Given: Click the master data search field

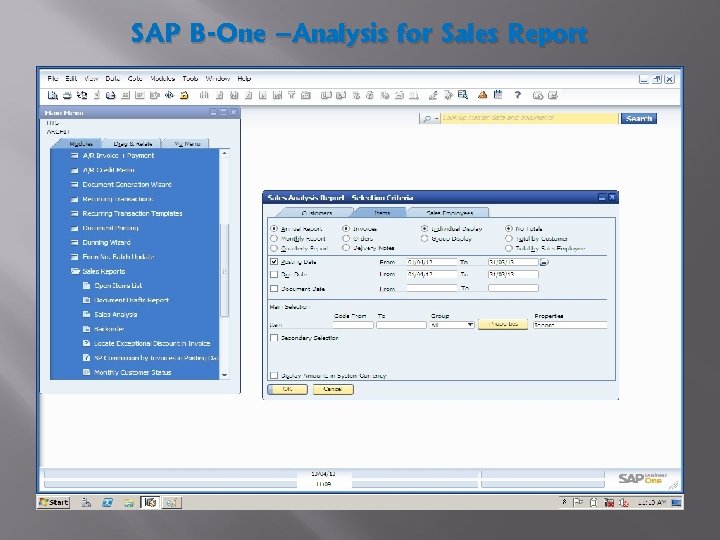Looking at the screenshot, I should pyautogui.click(x=530, y=118).
